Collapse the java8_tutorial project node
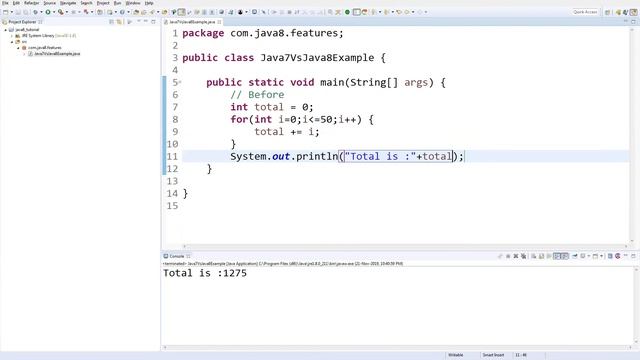This screenshot has width=640, height=360. click(6, 30)
